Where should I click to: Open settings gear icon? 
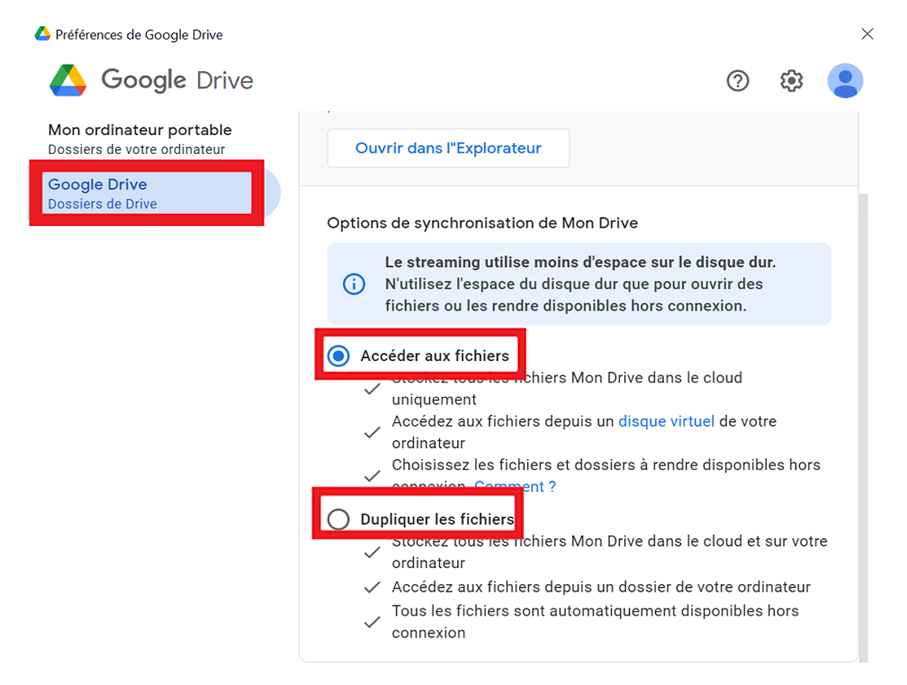[x=791, y=81]
